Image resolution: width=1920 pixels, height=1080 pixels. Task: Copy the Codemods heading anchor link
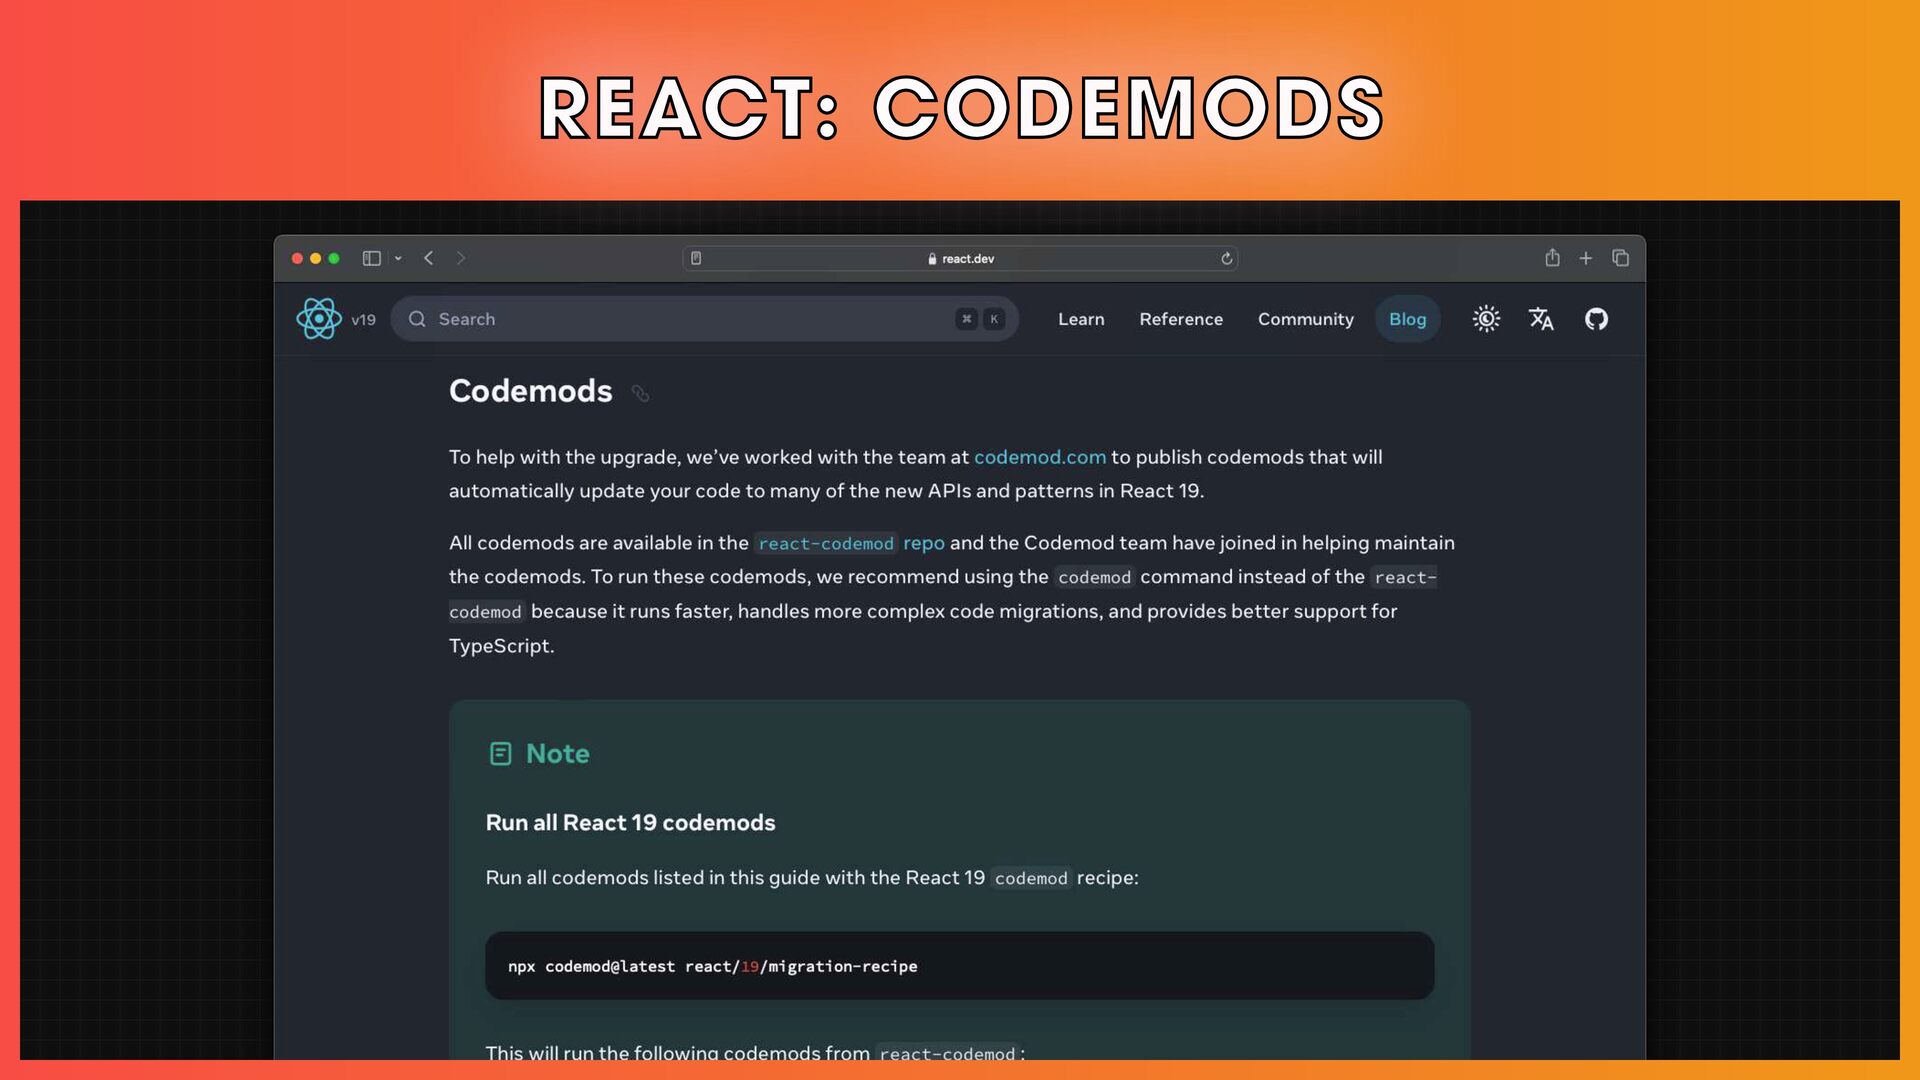coord(640,393)
